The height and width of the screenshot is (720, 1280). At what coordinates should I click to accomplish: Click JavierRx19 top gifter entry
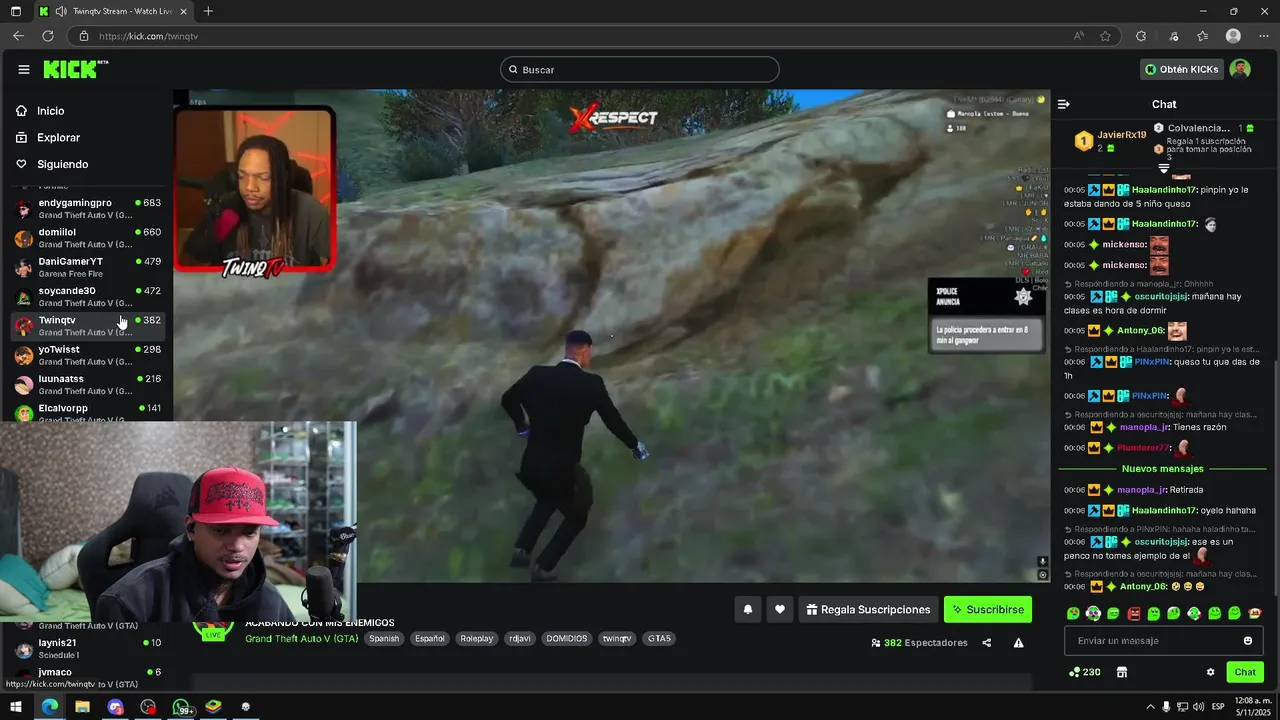coord(1110,141)
